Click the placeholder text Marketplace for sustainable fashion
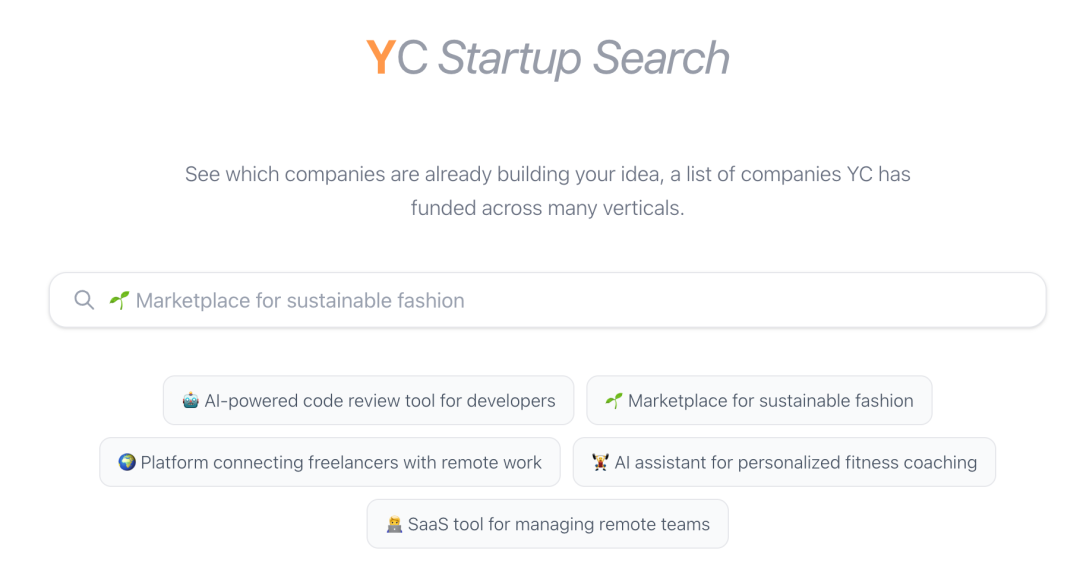This screenshot has width=1080, height=576. pyautogui.click(x=300, y=300)
